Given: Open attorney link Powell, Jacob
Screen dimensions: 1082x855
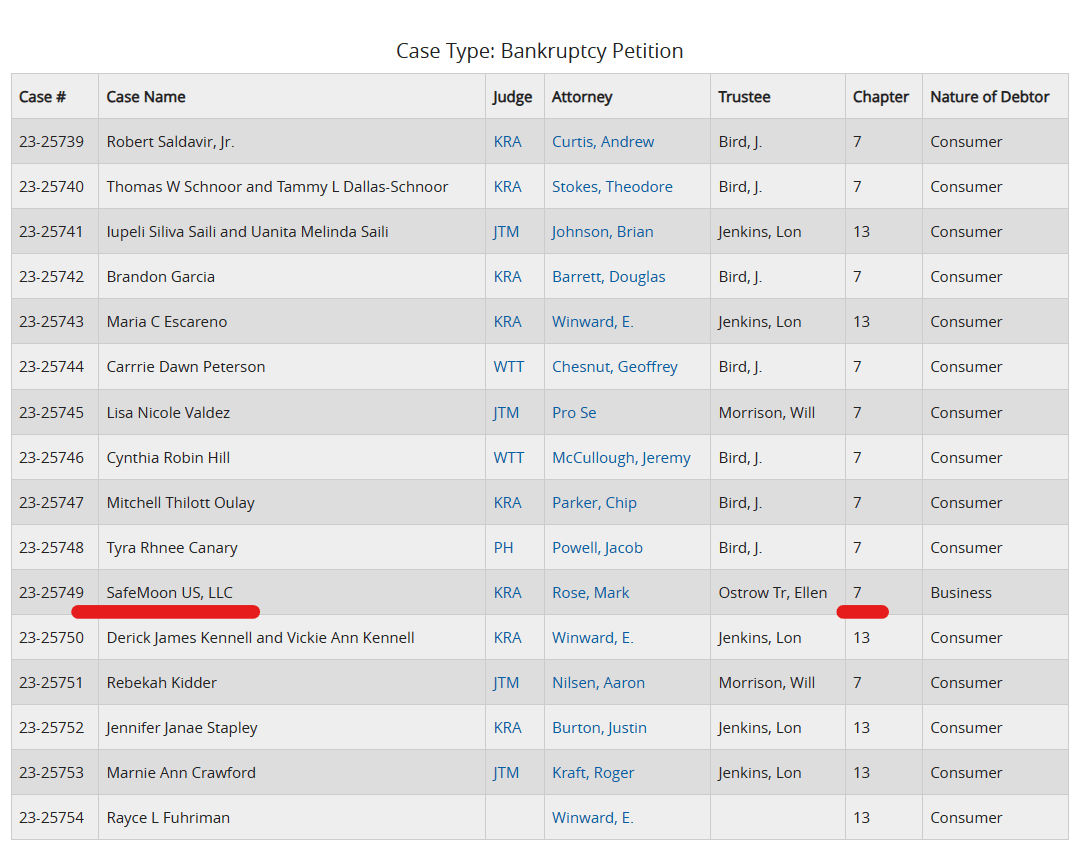Looking at the screenshot, I should click(597, 548).
